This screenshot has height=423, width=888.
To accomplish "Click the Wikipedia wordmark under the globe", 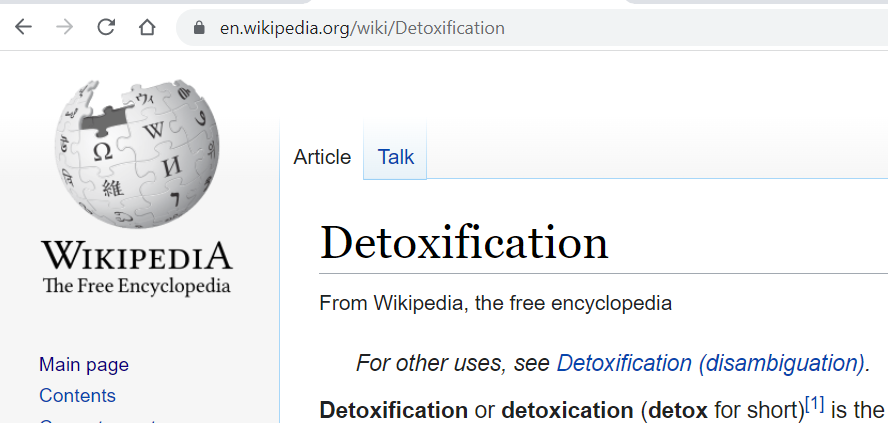I will (136, 255).
